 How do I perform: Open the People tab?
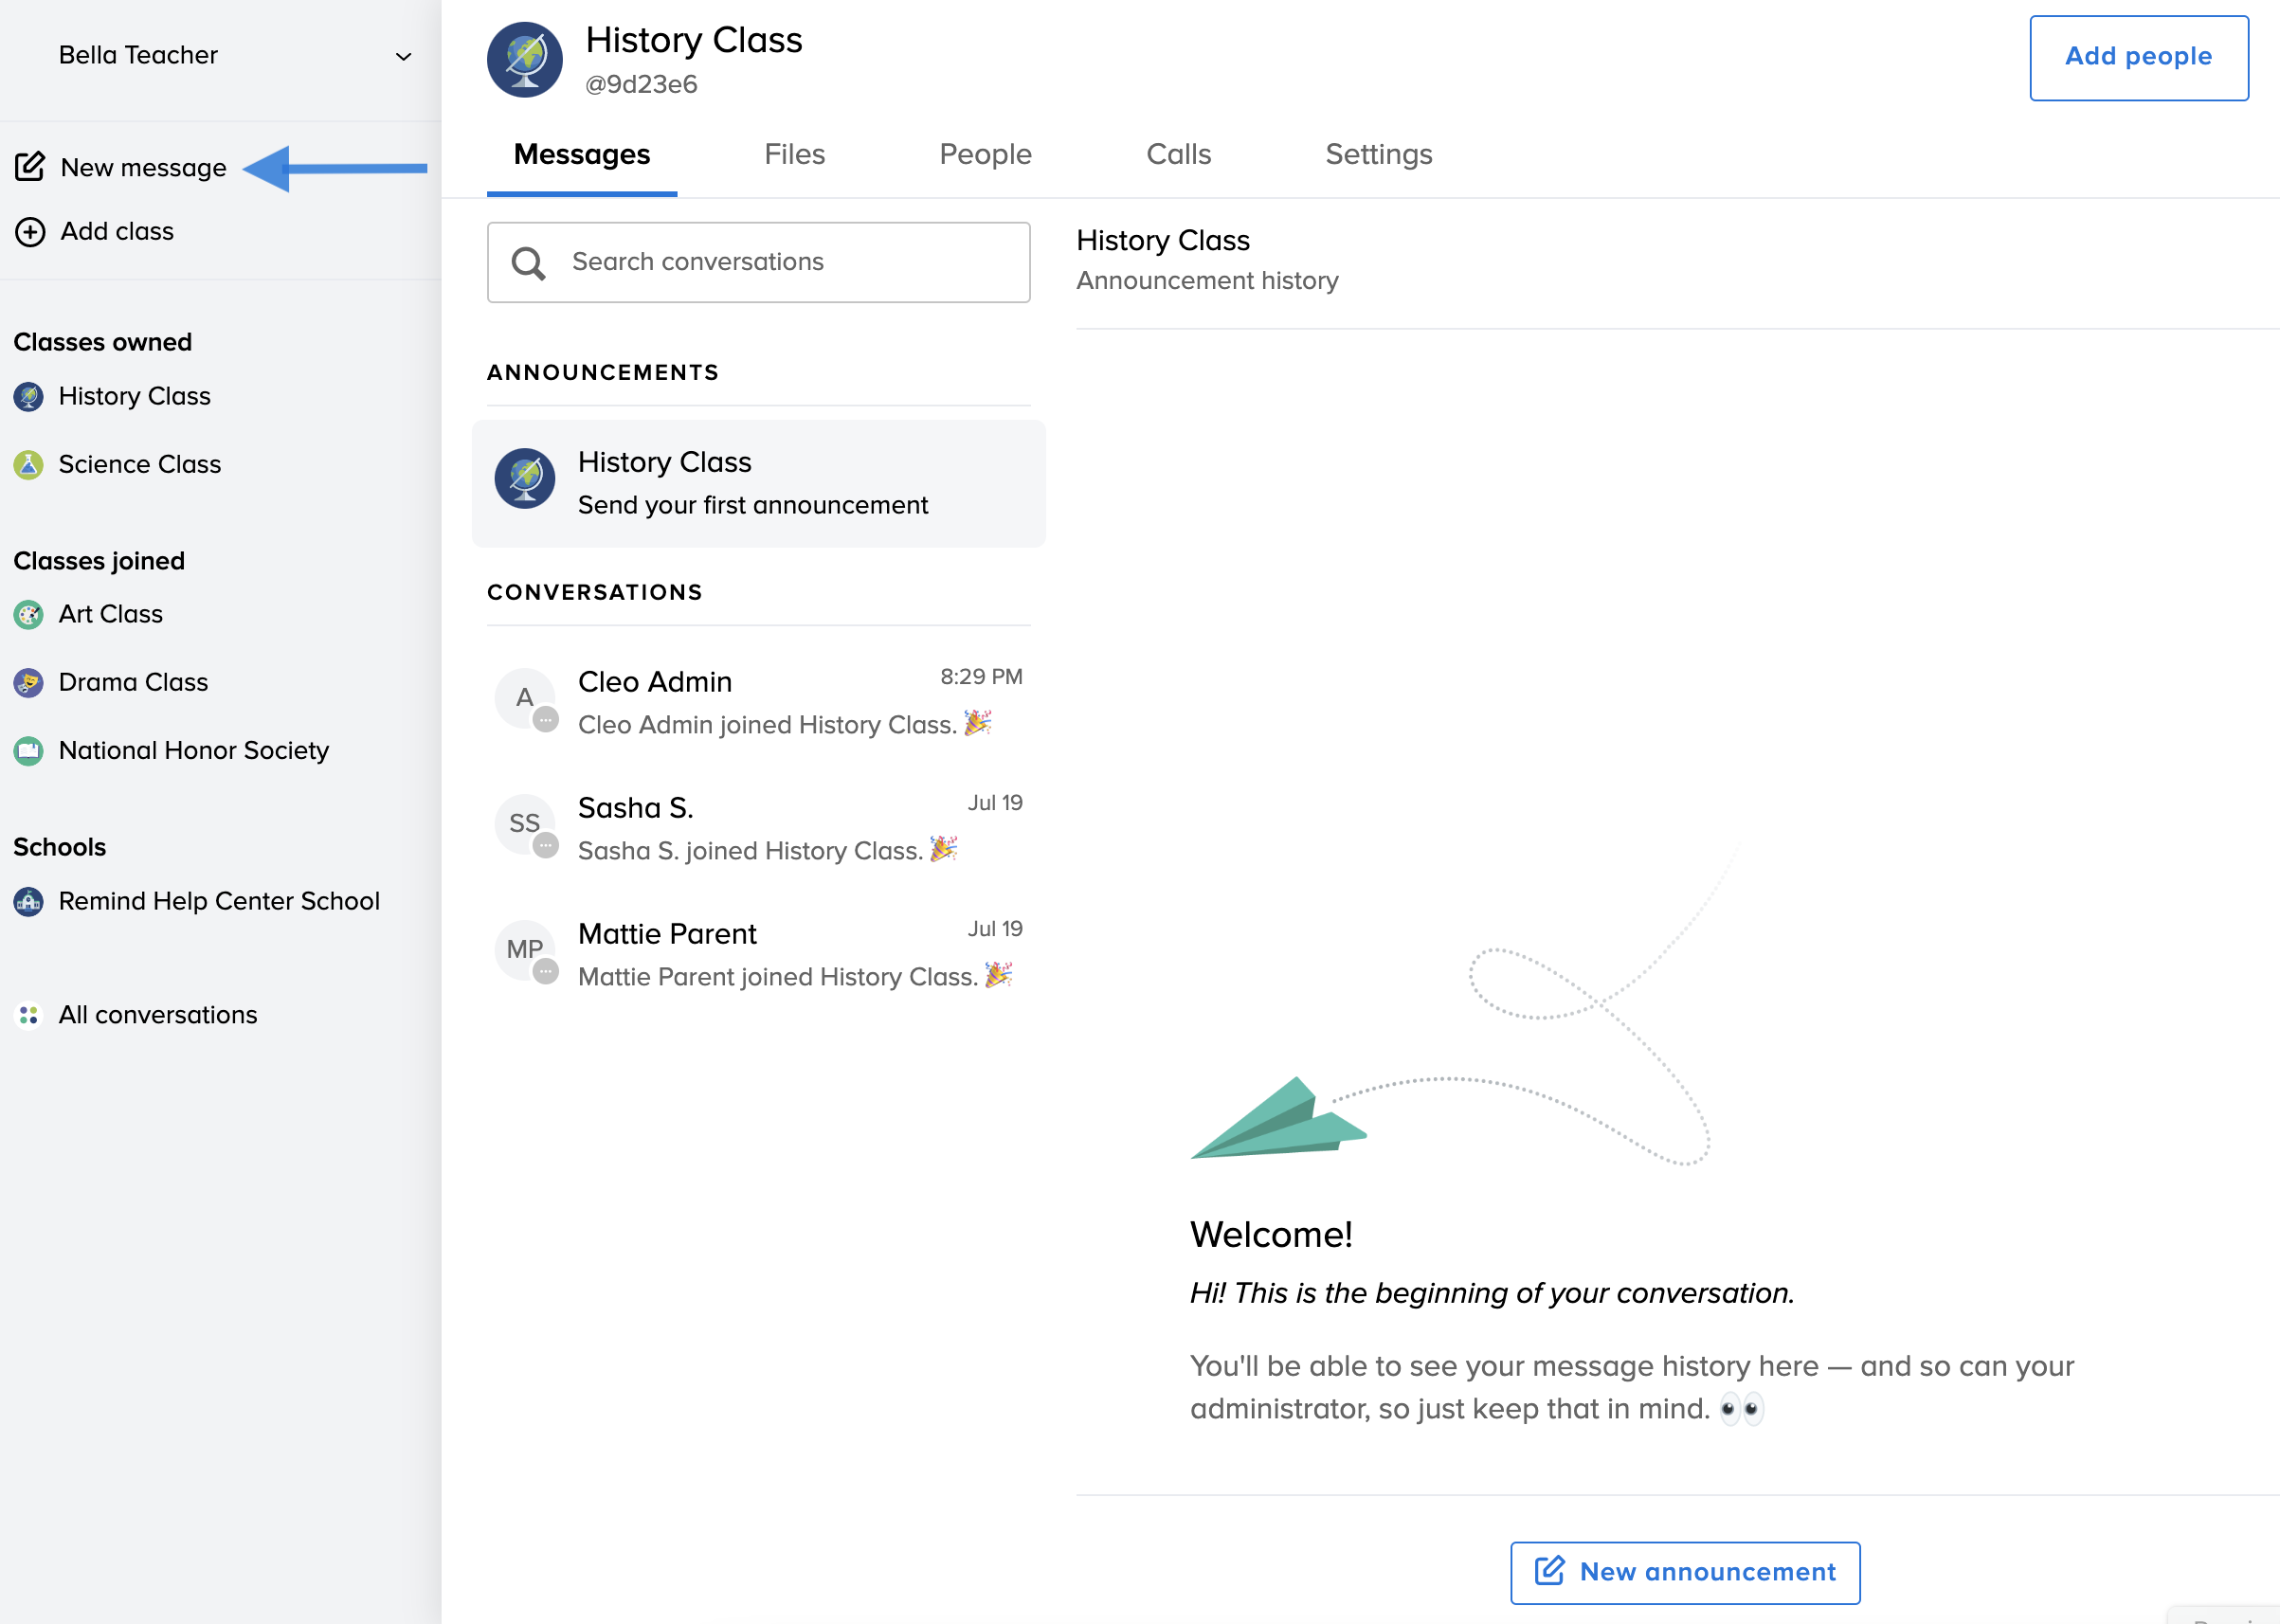(985, 154)
